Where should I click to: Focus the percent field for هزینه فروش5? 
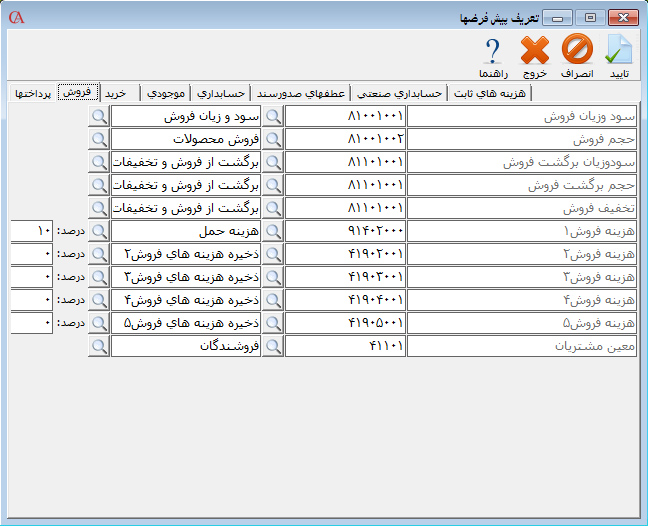pyautogui.click(x=31, y=323)
